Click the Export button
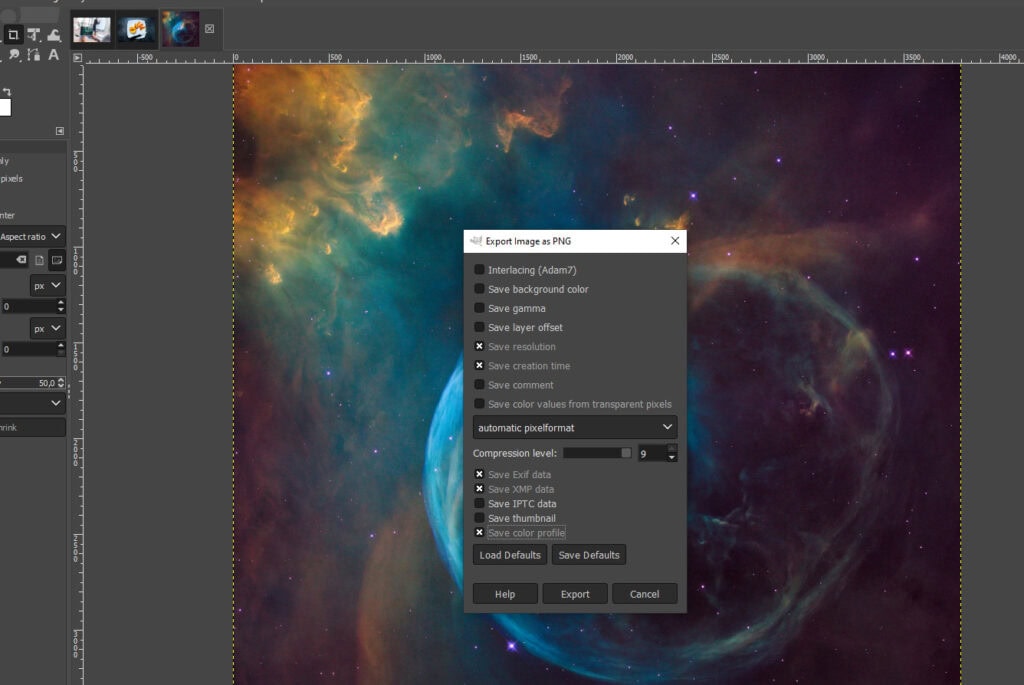This screenshot has height=685, width=1024. pyautogui.click(x=574, y=593)
